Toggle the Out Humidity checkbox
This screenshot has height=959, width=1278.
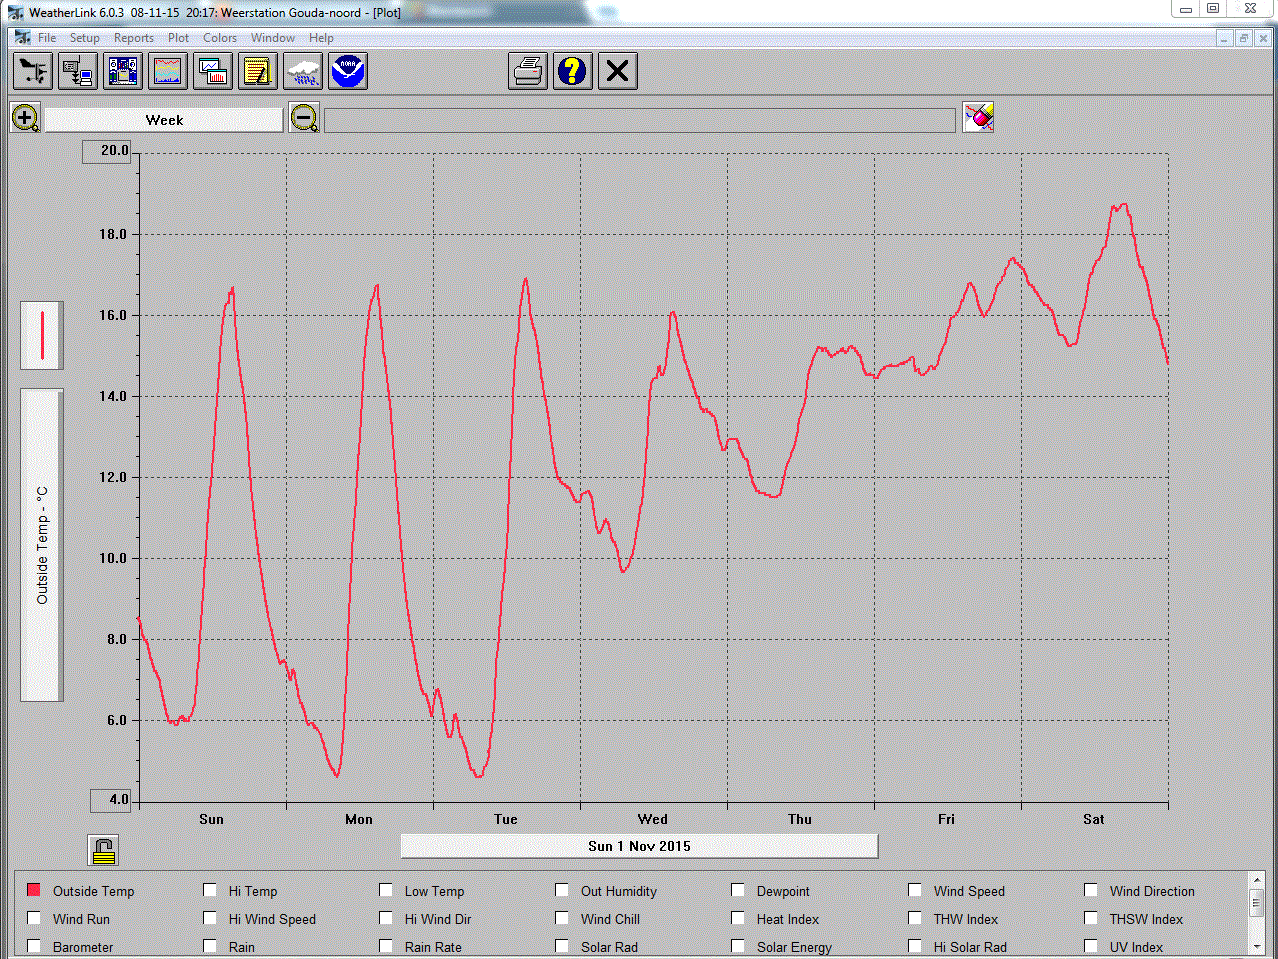[x=562, y=890]
